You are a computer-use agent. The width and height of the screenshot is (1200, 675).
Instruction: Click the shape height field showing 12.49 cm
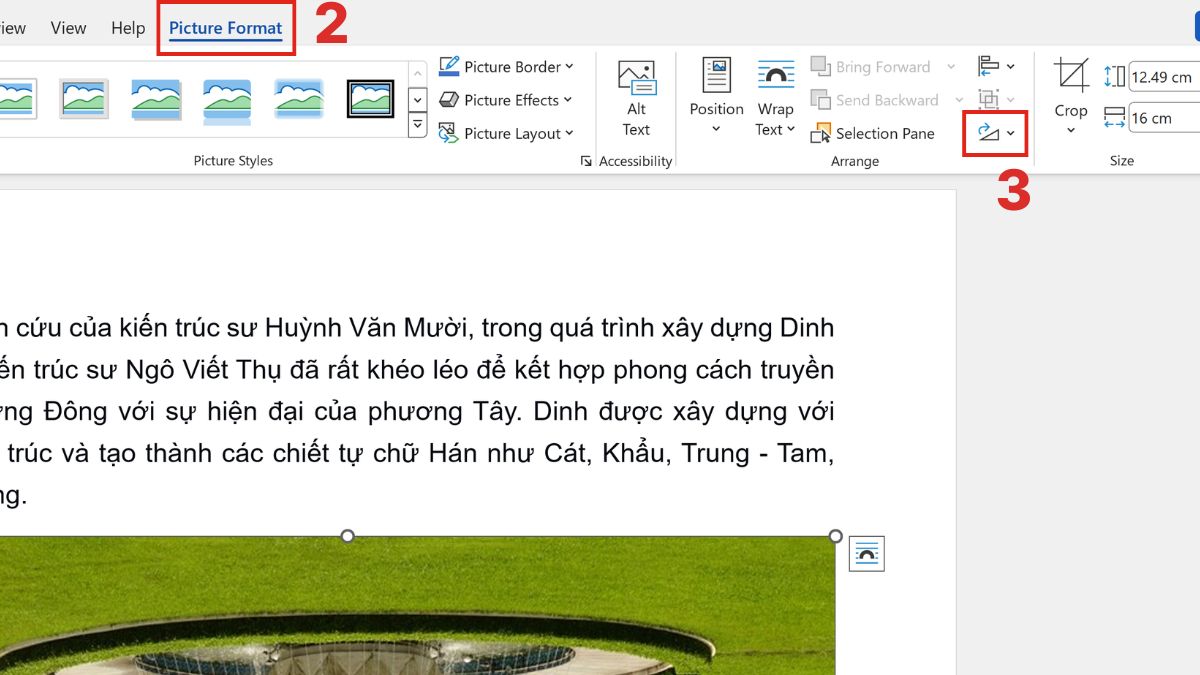coord(1164,77)
